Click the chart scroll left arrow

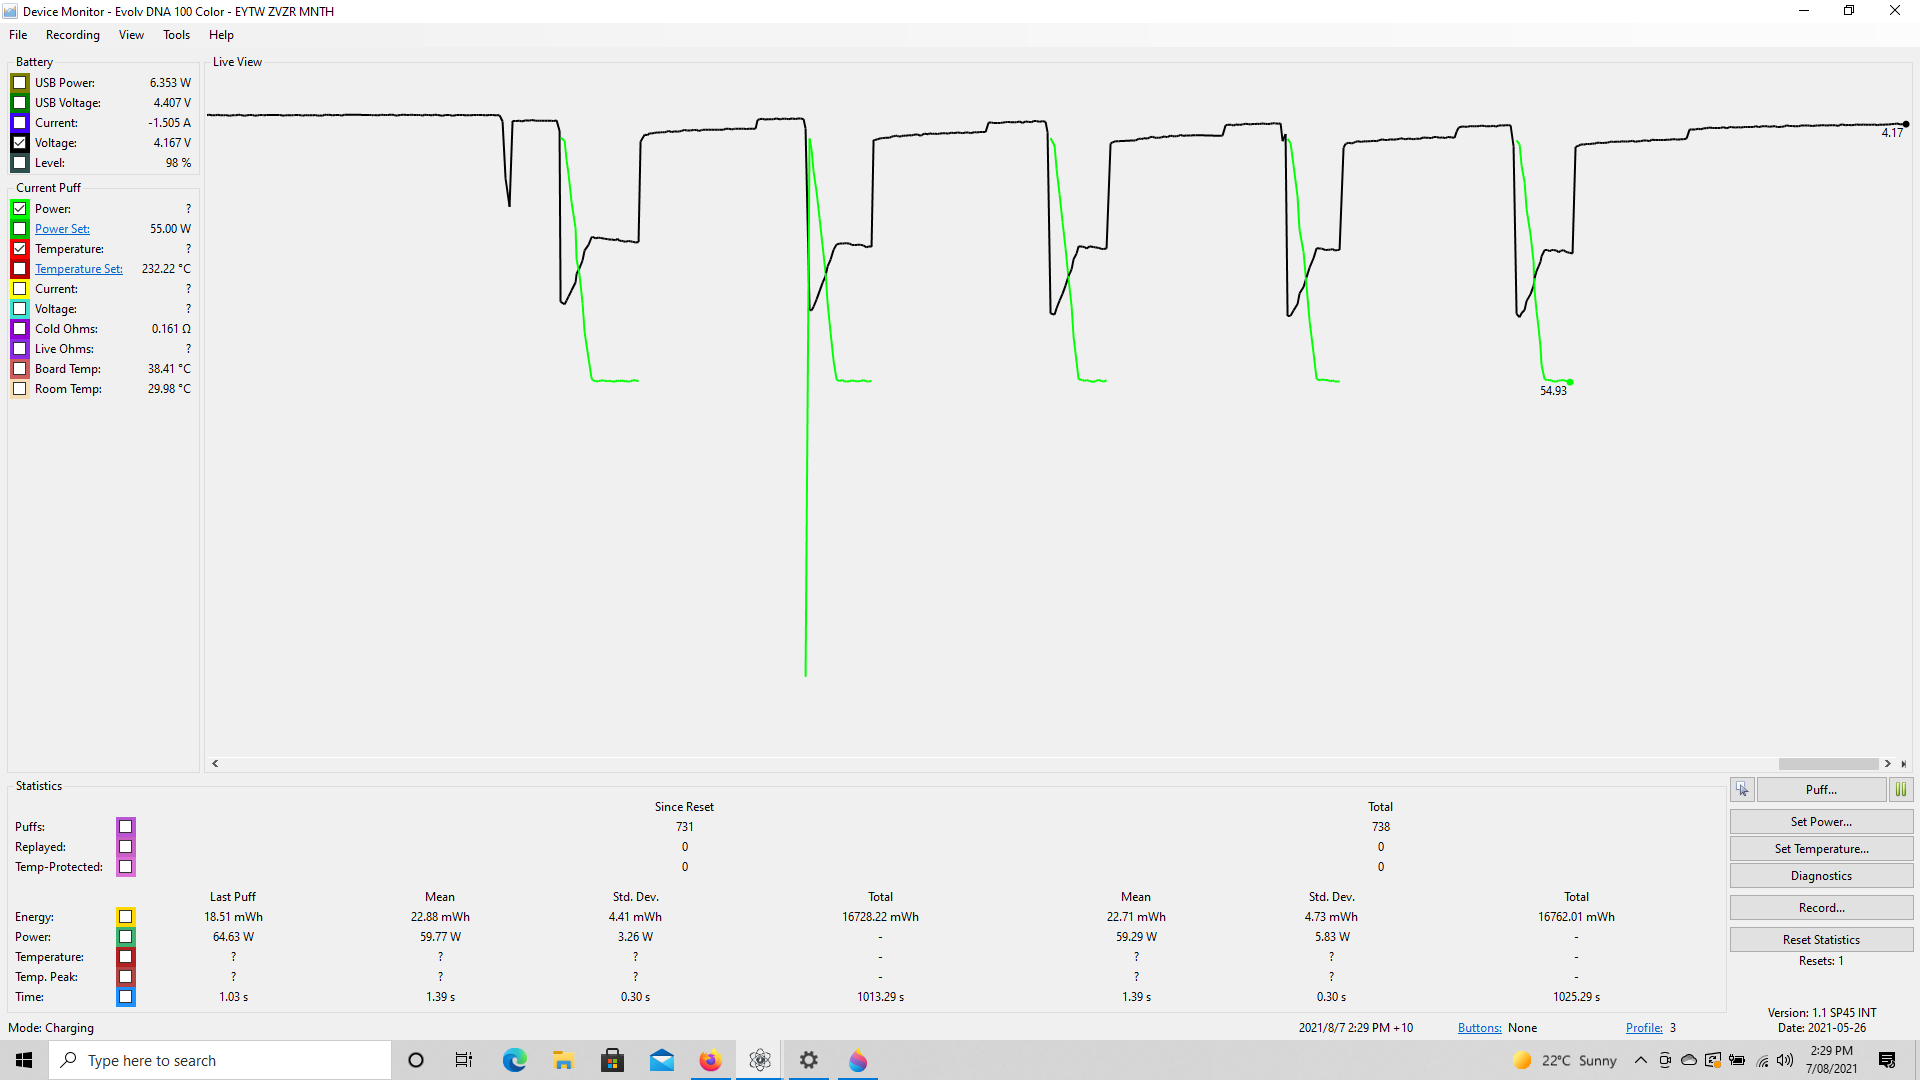[x=215, y=764]
